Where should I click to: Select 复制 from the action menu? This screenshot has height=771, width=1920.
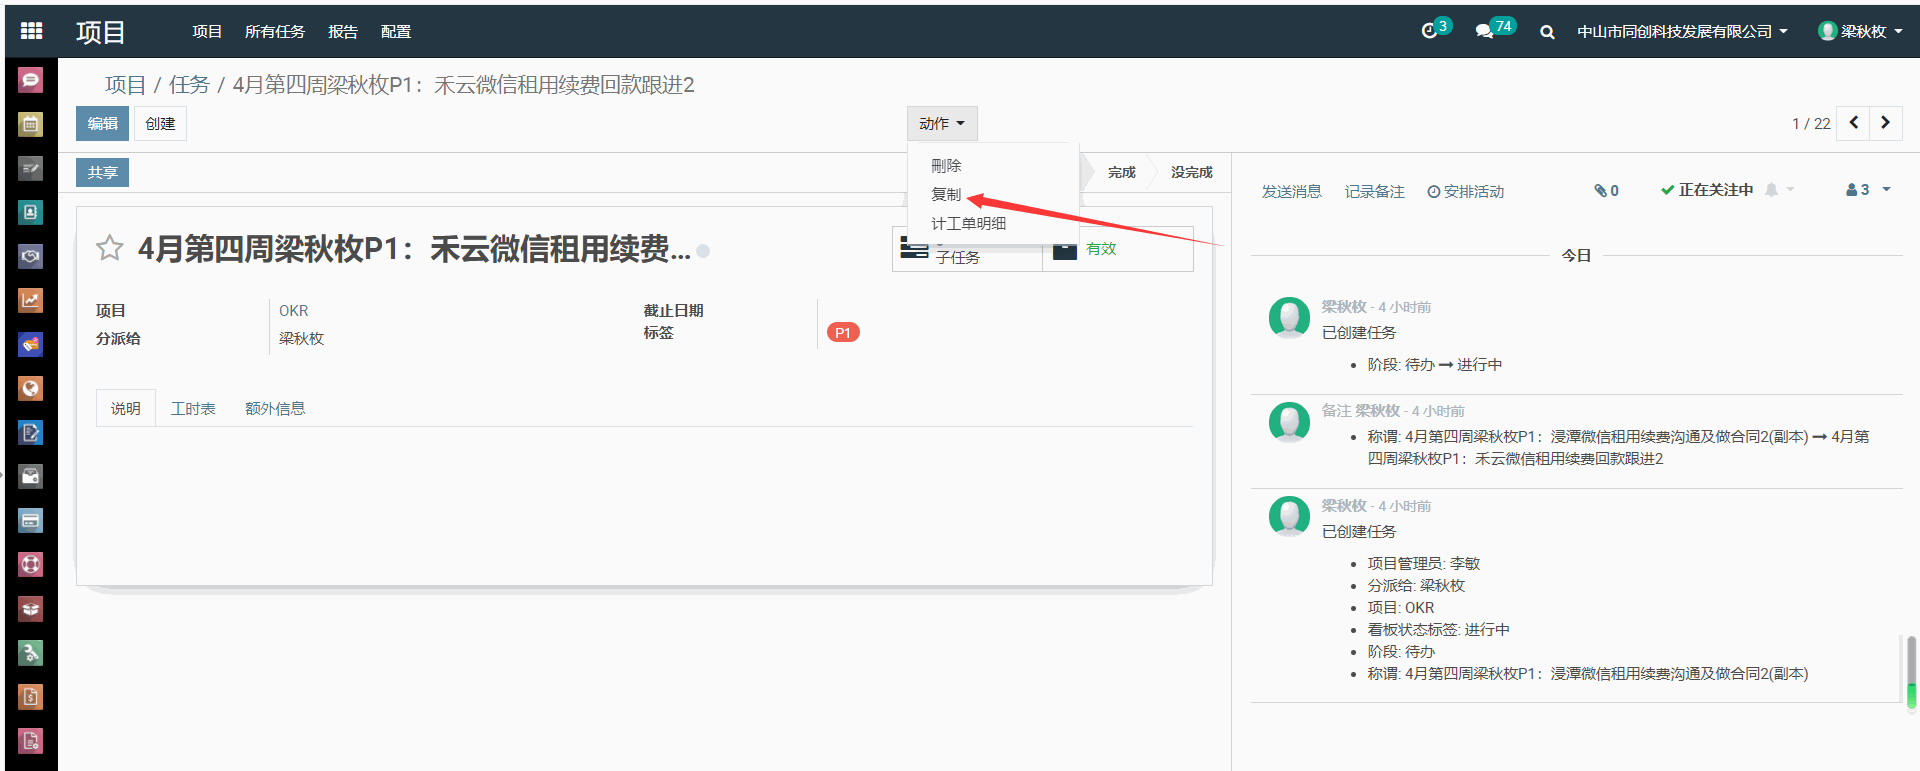(x=945, y=194)
